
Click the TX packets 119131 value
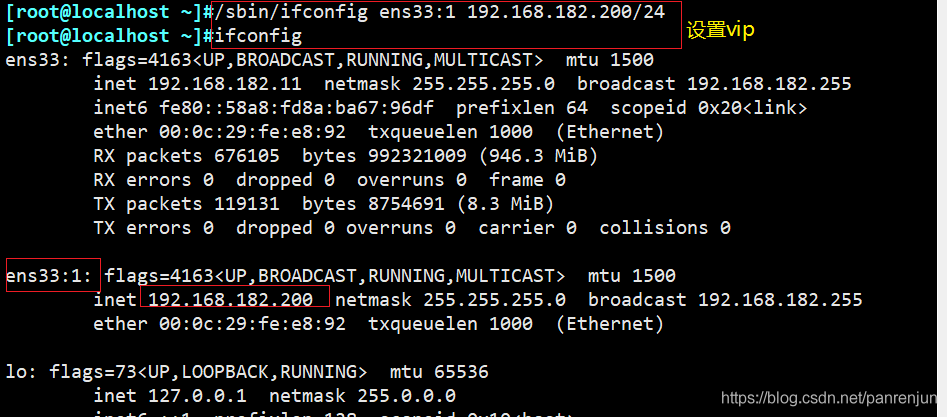[x=246, y=204]
